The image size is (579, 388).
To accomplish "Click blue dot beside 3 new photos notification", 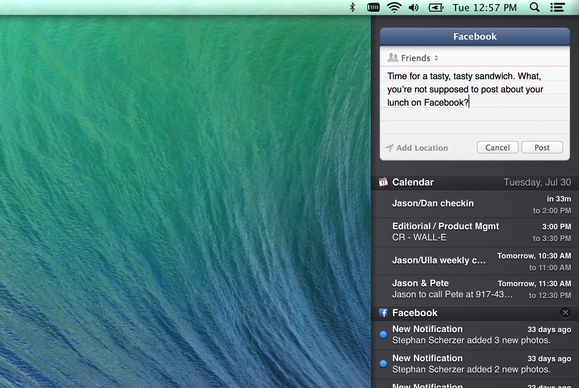I will 383,334.
